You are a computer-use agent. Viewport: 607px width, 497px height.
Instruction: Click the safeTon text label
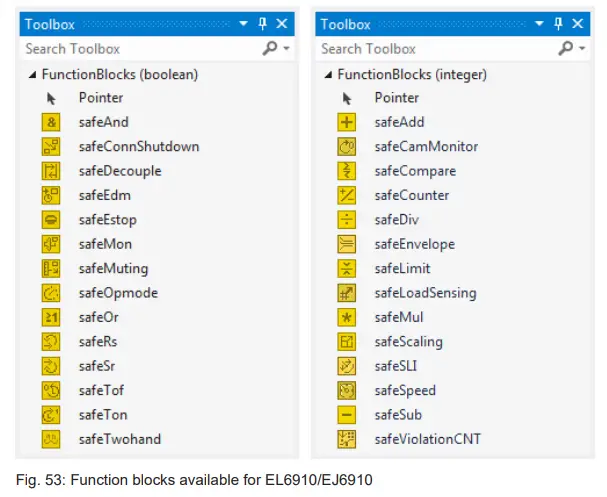click(103, 415)
